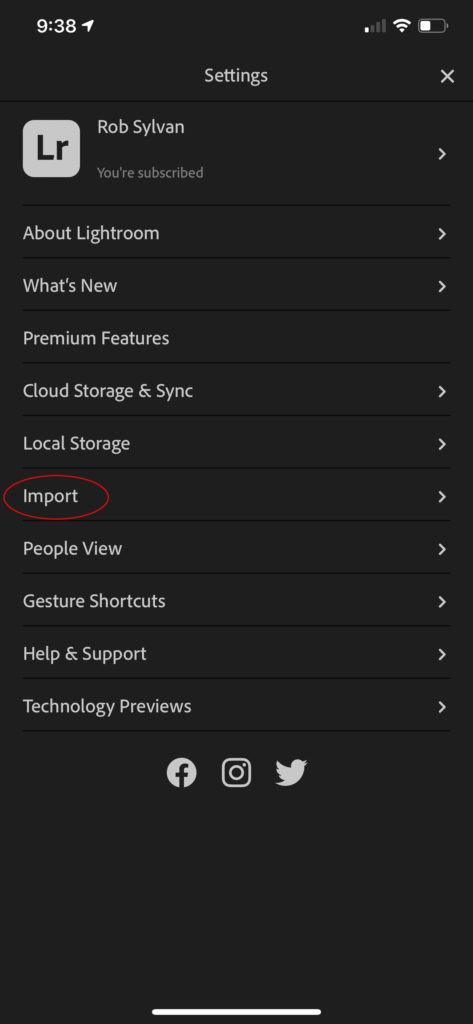
Task: Expand chevron on Cloud Storage & Sync row
Action: pyautogui.click(x=442, y=391)
